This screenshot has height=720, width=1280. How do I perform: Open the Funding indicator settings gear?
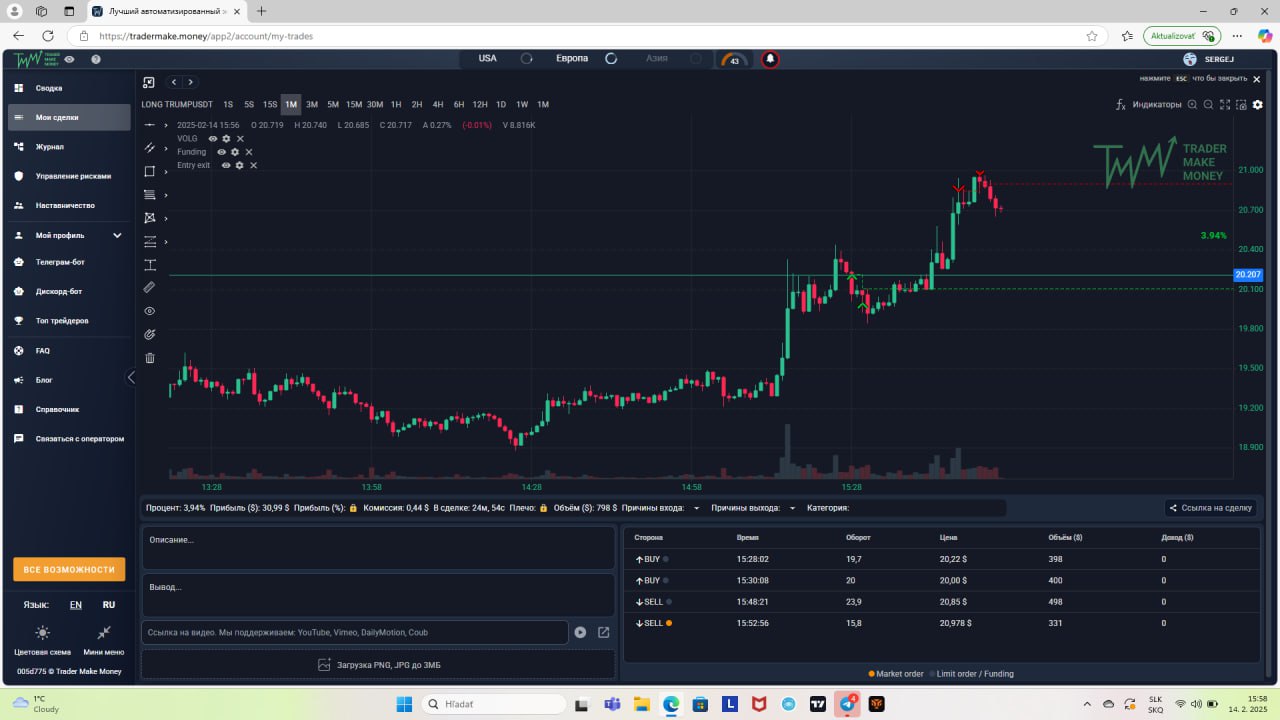(235, 152)
